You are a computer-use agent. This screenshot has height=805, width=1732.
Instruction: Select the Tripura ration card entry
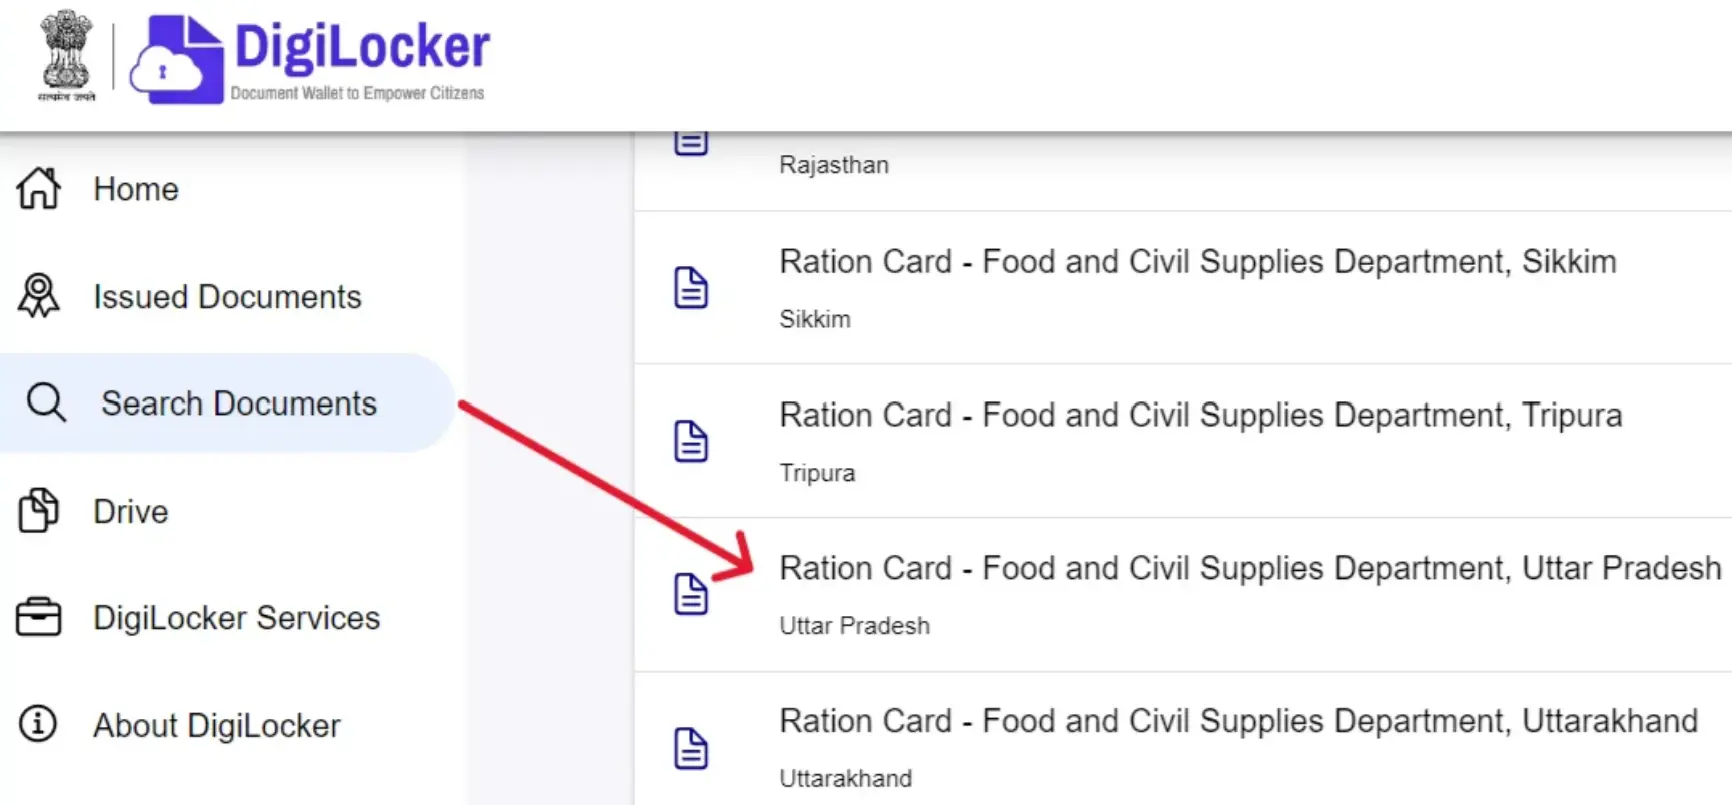[1200, 414]
